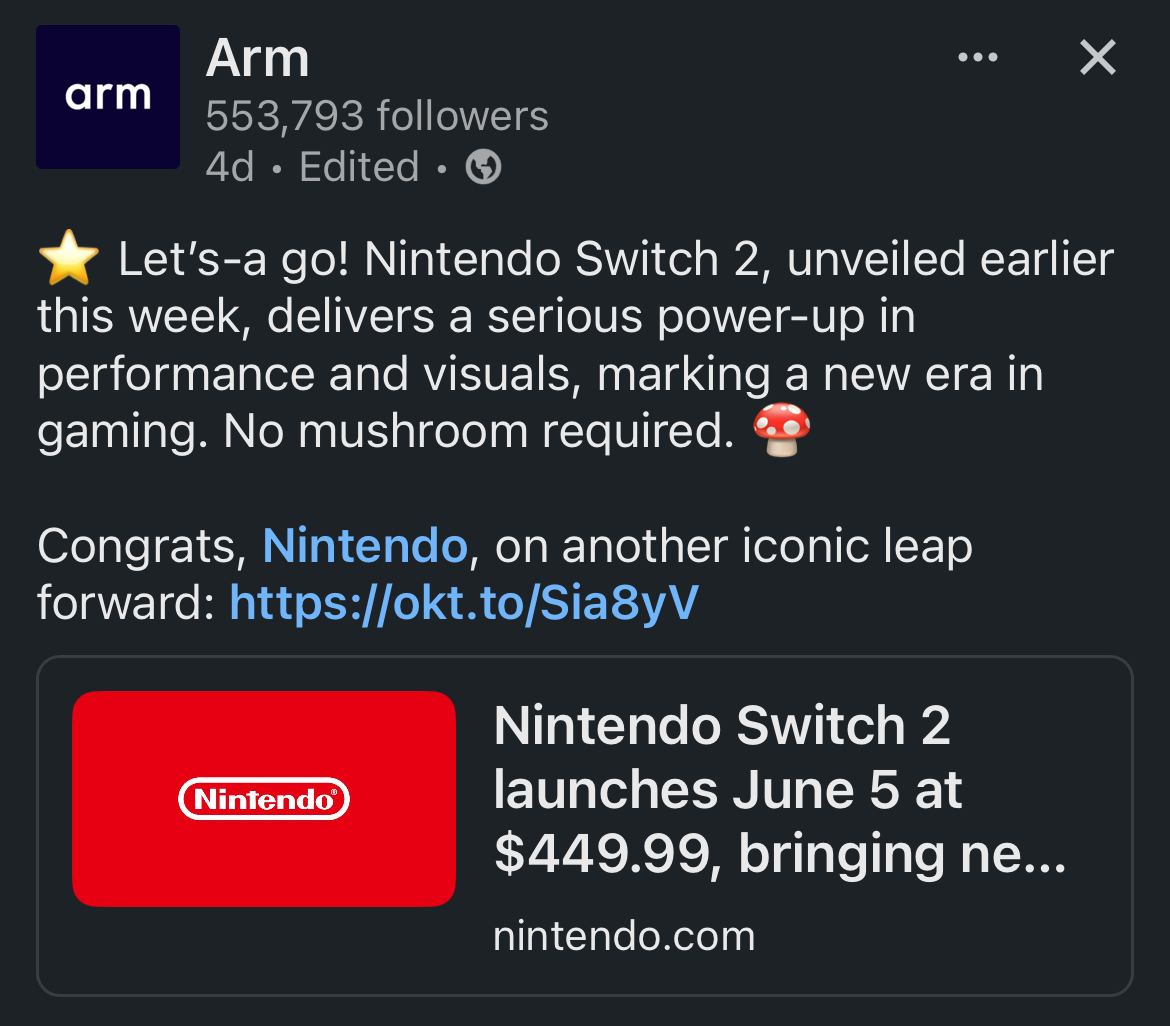Open the blue Nintendo mention link

(365, 545)
